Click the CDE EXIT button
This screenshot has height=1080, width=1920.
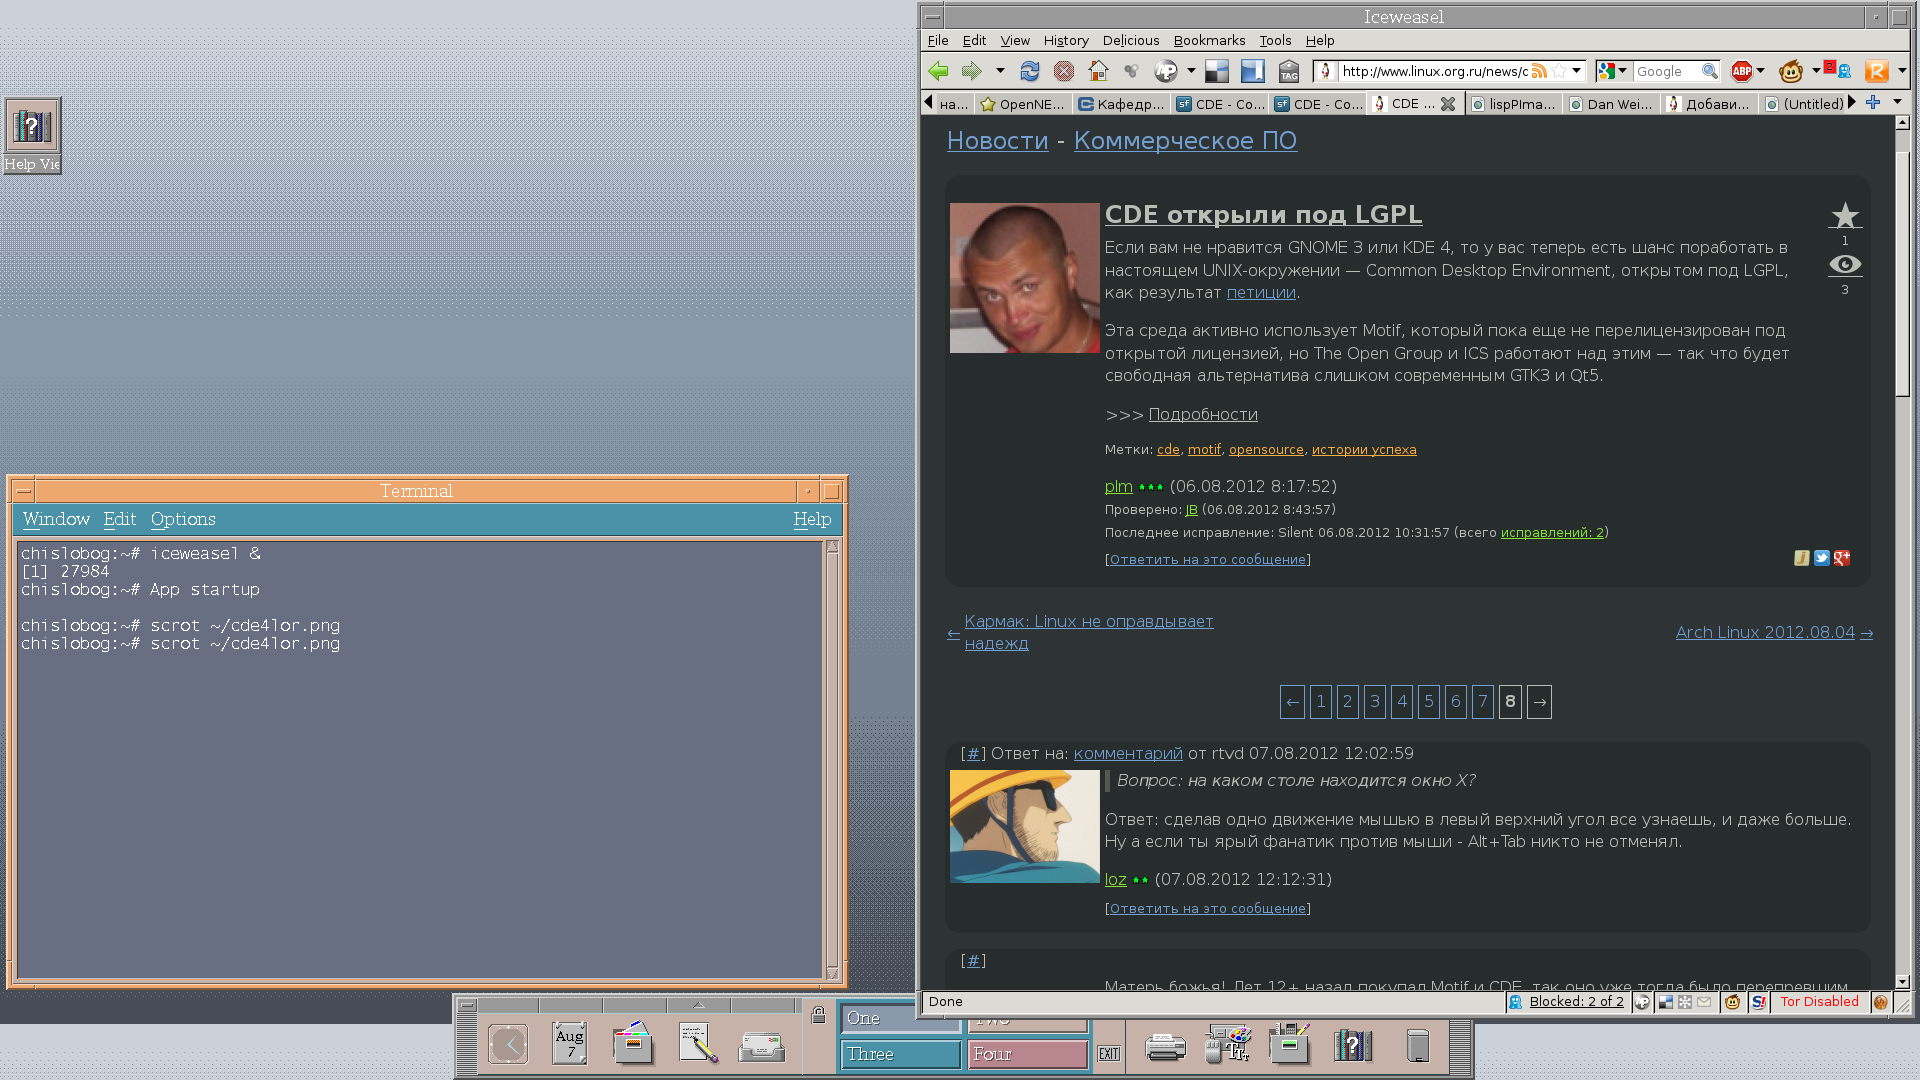1108,1054
